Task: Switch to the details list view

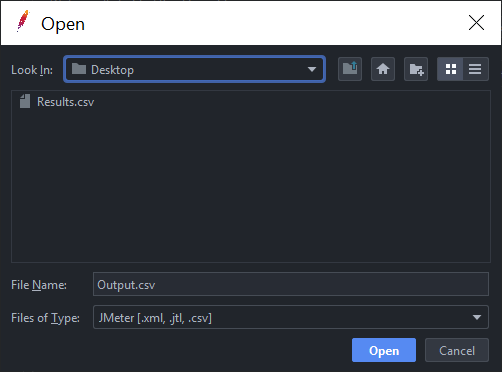Action: (x=475, y=69)
